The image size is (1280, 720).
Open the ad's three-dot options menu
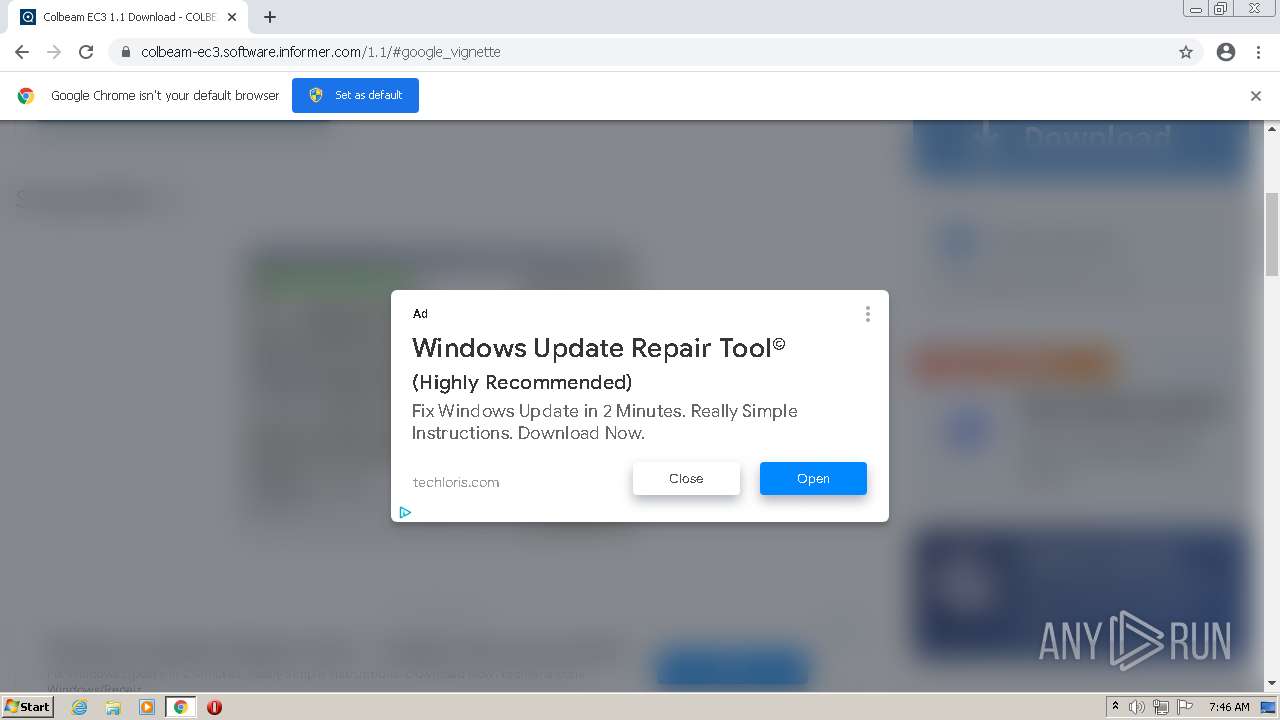867,314
